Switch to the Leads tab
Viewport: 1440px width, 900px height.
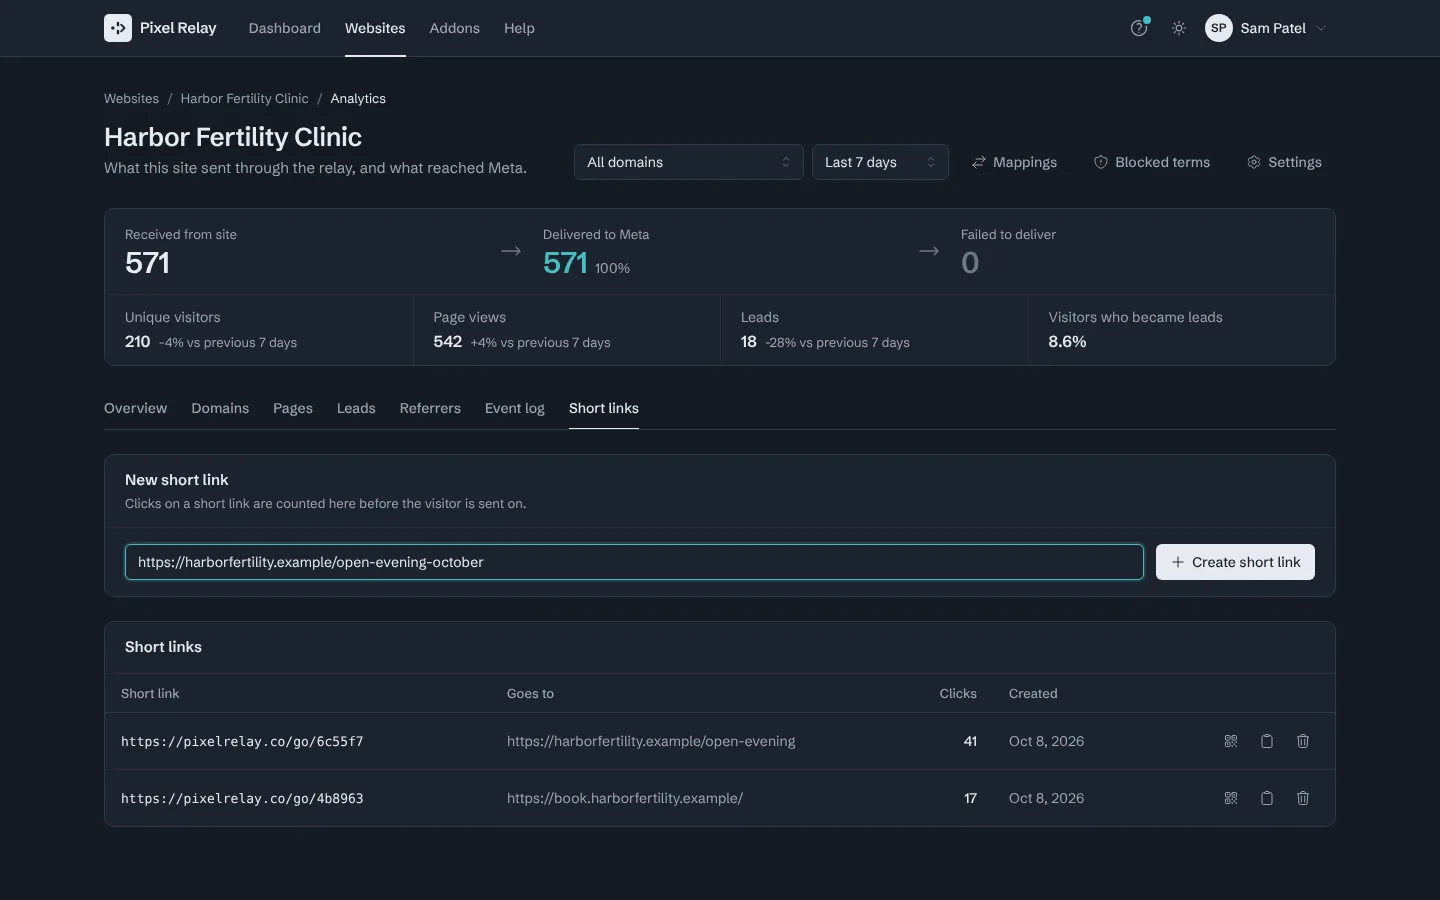click(356, 408)
